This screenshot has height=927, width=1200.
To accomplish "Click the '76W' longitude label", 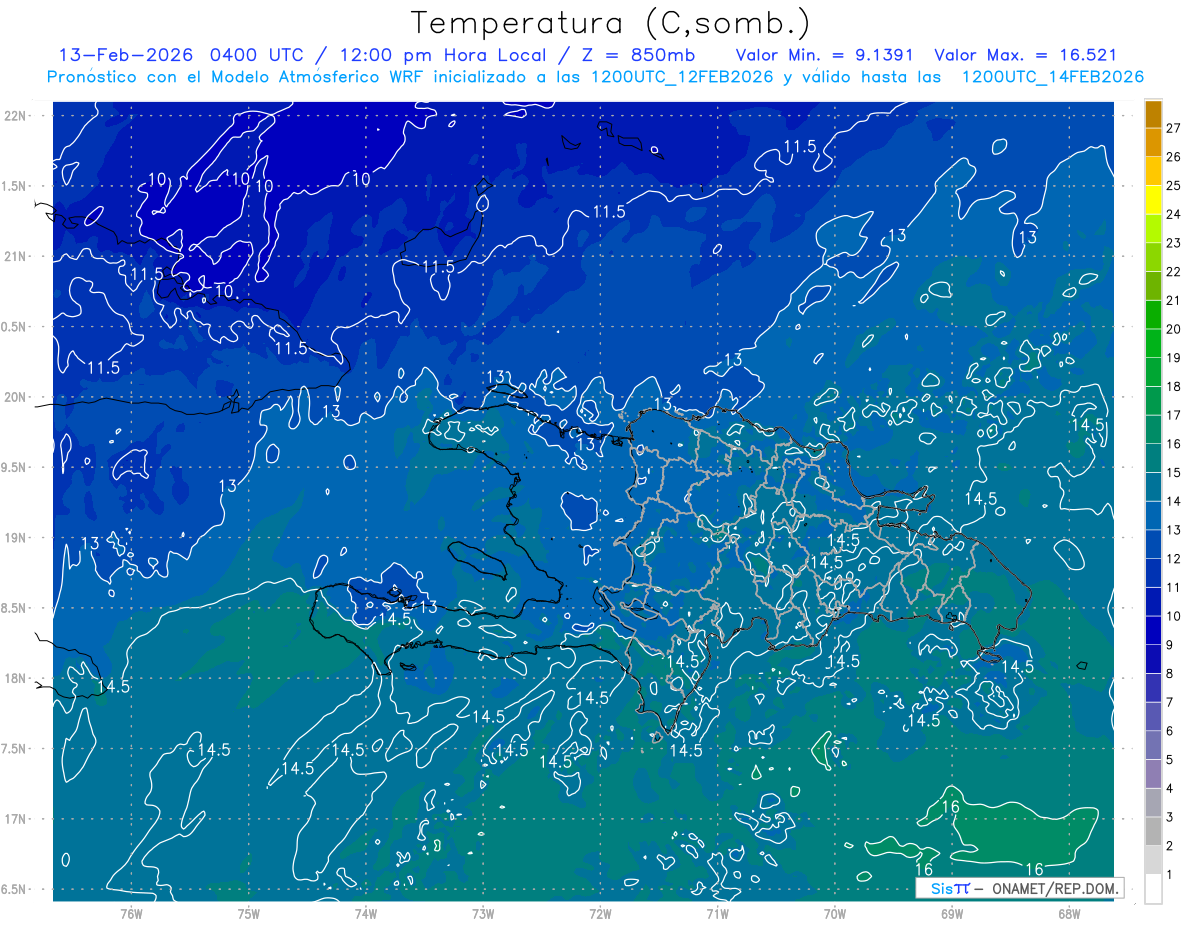I will pos(131,913).
